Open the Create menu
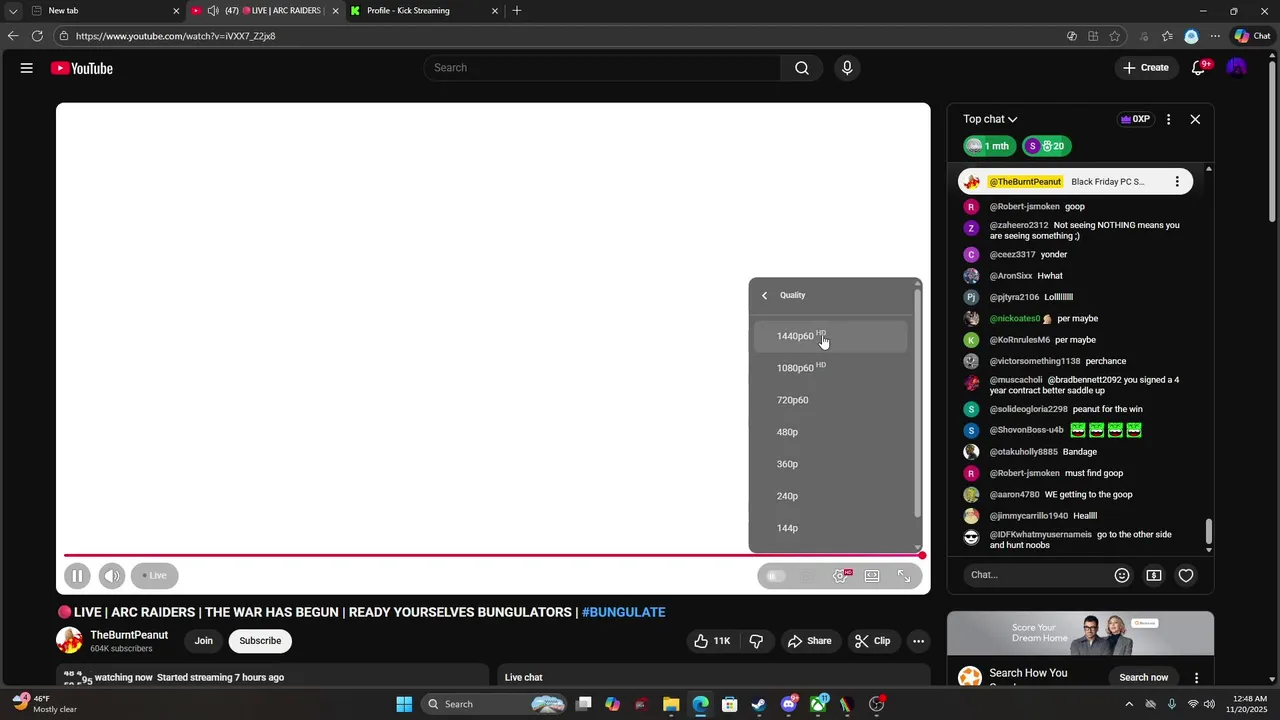 1146,68
